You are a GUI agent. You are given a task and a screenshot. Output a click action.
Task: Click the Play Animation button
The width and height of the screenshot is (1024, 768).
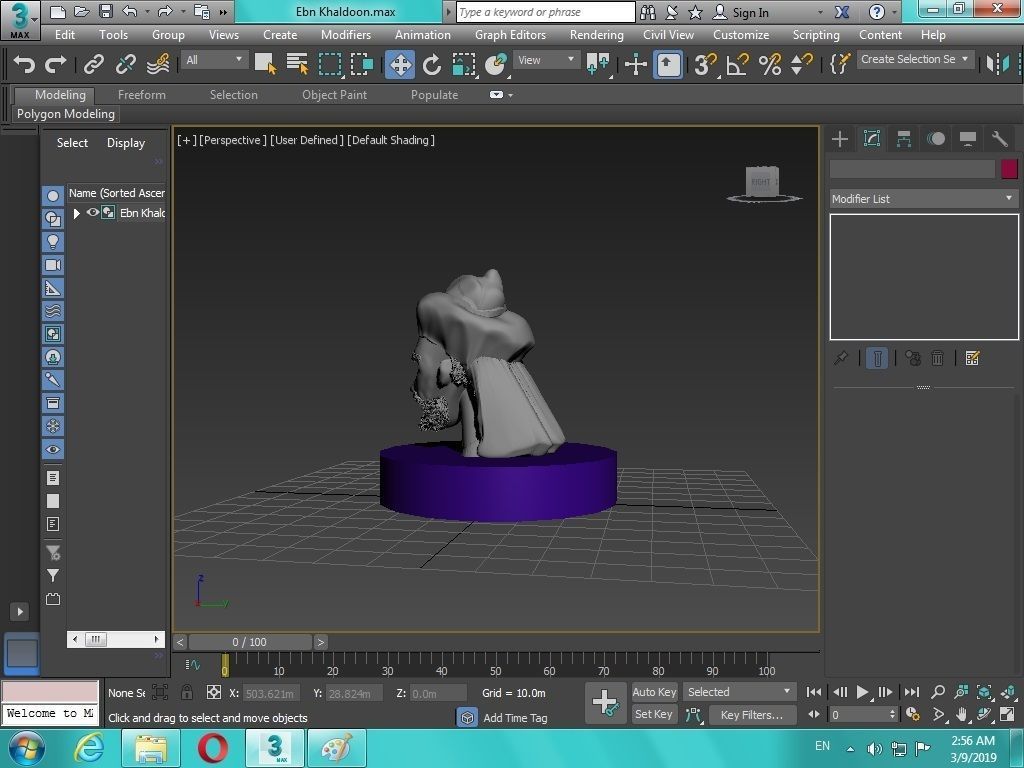click(862, 692)
